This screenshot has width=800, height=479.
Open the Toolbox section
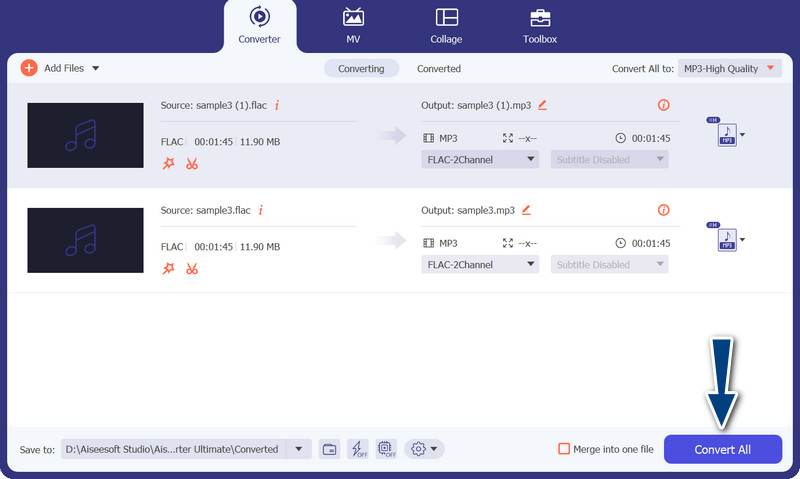point(539,26)
